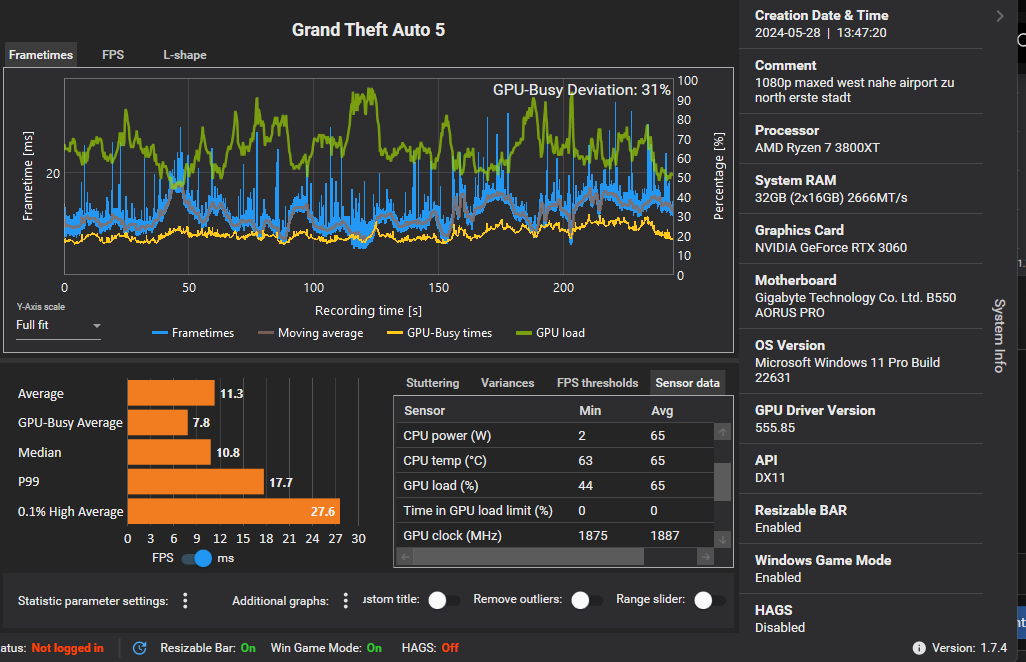Open Statistic parameter settings three-dot menu
1026x662 pixels.
tap(185, 601)
